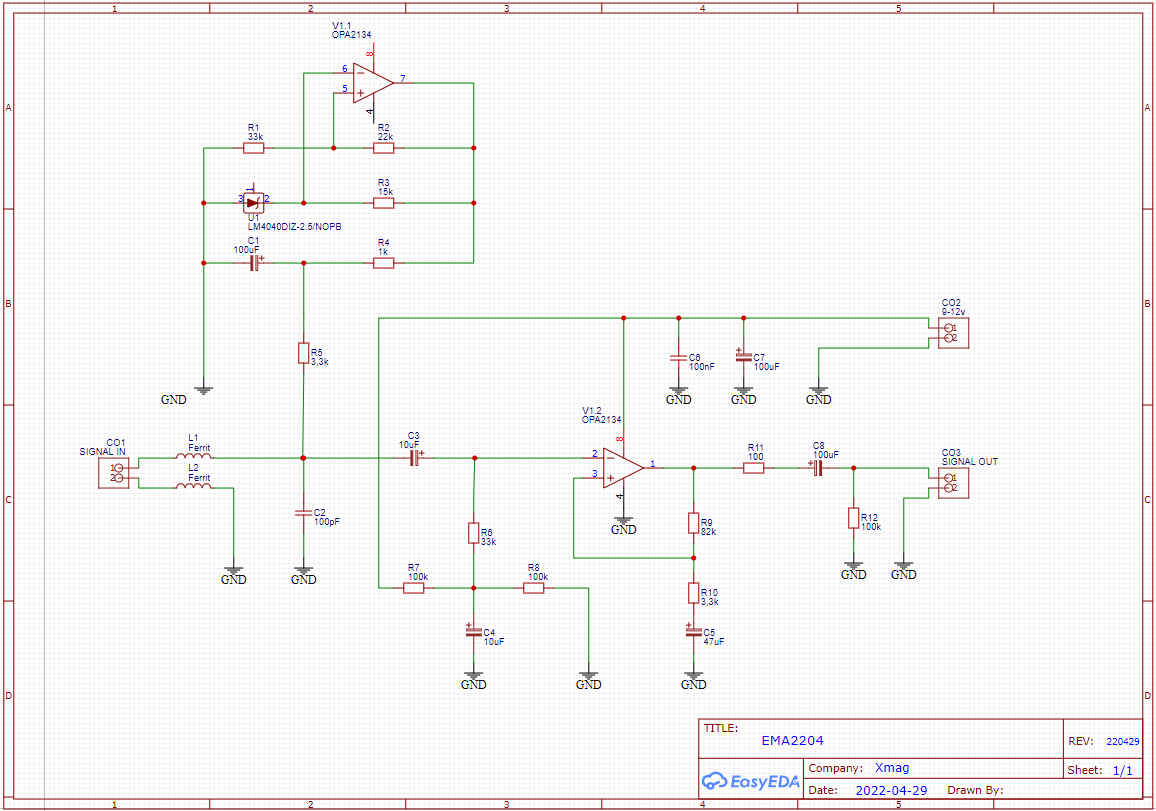Select capacitor C8 100uF symbol
Viewport: 1156px width, 811px height.
tap(817, 467)
